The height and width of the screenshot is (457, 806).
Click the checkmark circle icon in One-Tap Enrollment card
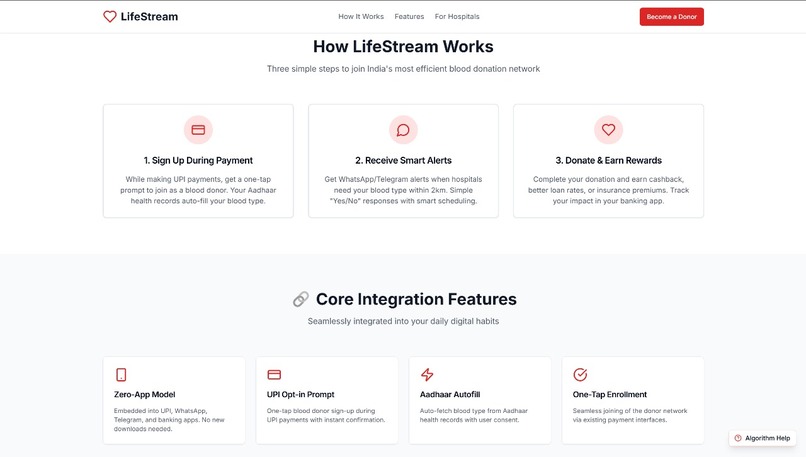(x=580, y=374)
